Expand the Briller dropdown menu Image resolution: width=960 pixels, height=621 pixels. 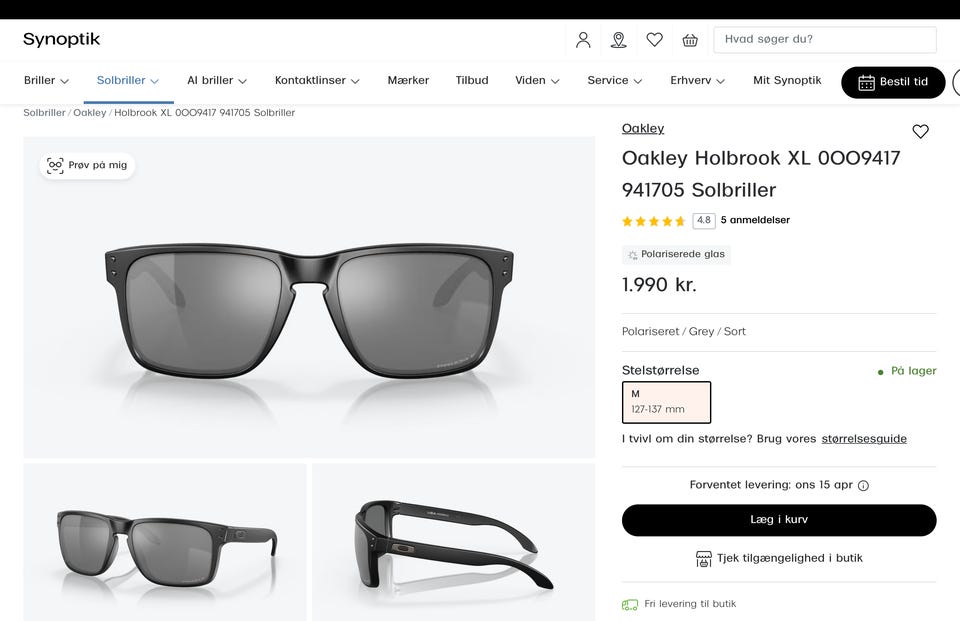pyautogui.click(x=46, y=81)
